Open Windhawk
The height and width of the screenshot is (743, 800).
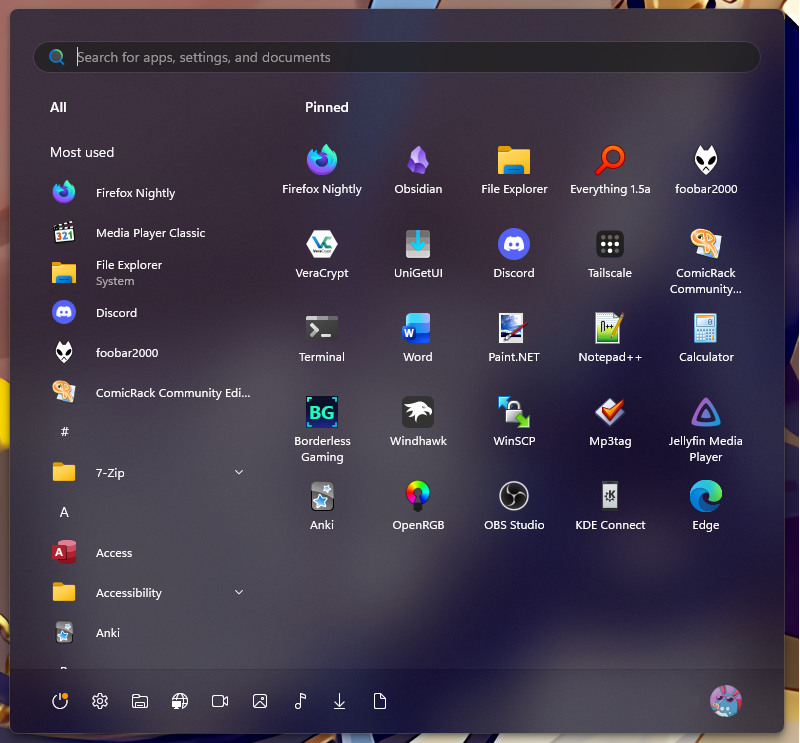pyautogui.click(x=418, y=422)
